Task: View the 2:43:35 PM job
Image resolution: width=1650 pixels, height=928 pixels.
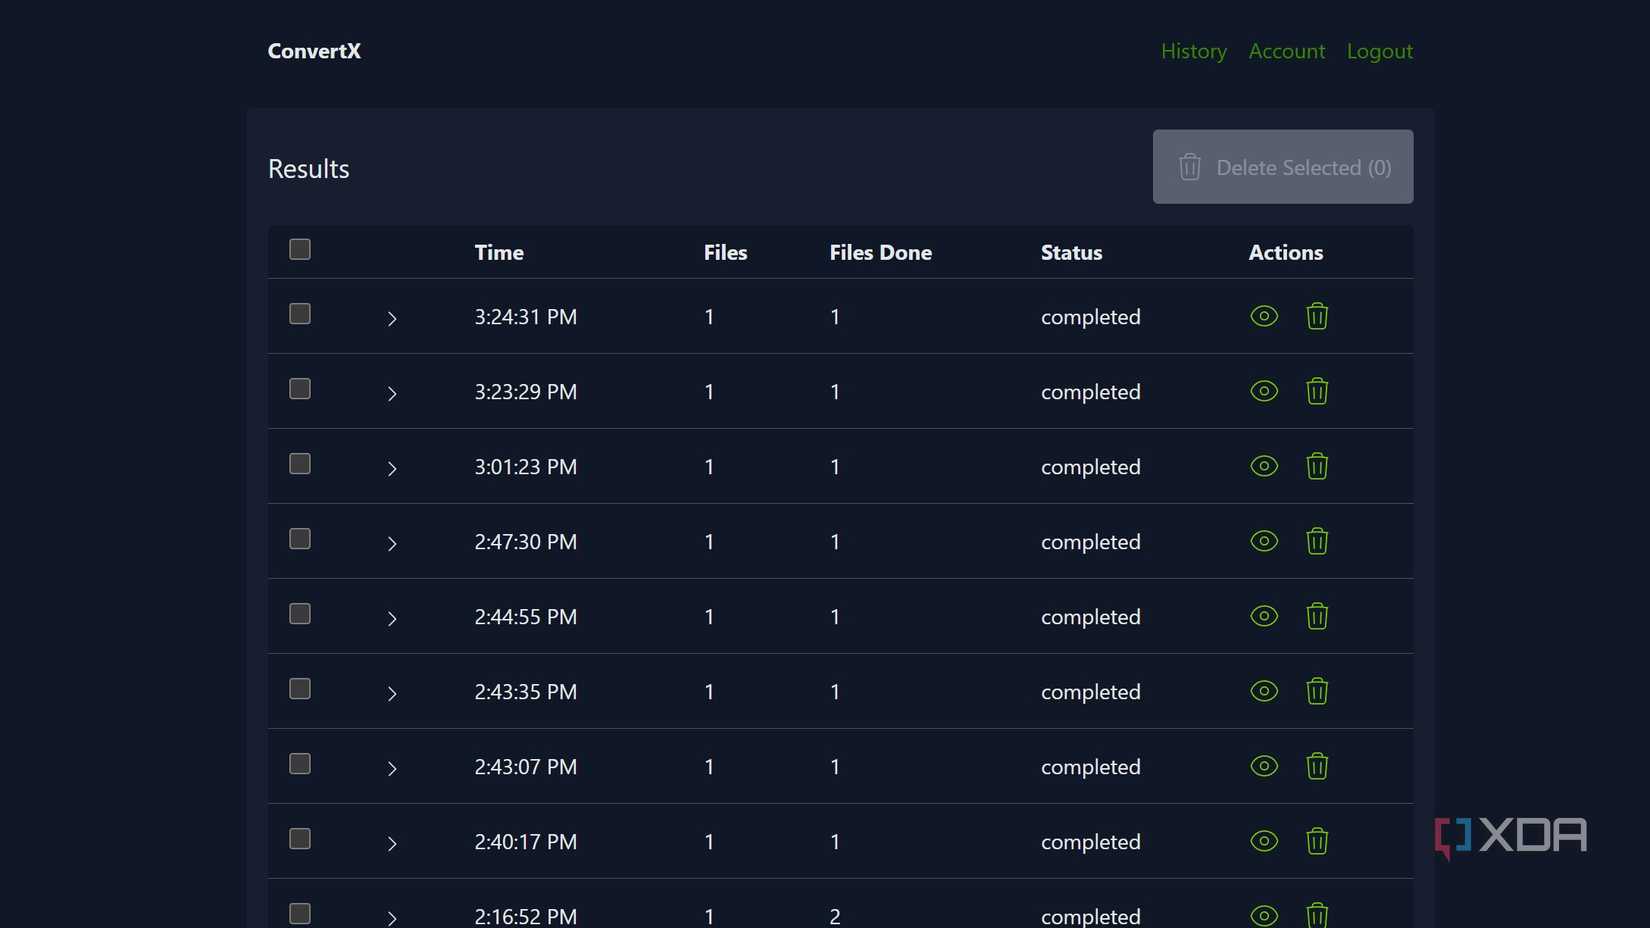Action: coord(1264,691)
